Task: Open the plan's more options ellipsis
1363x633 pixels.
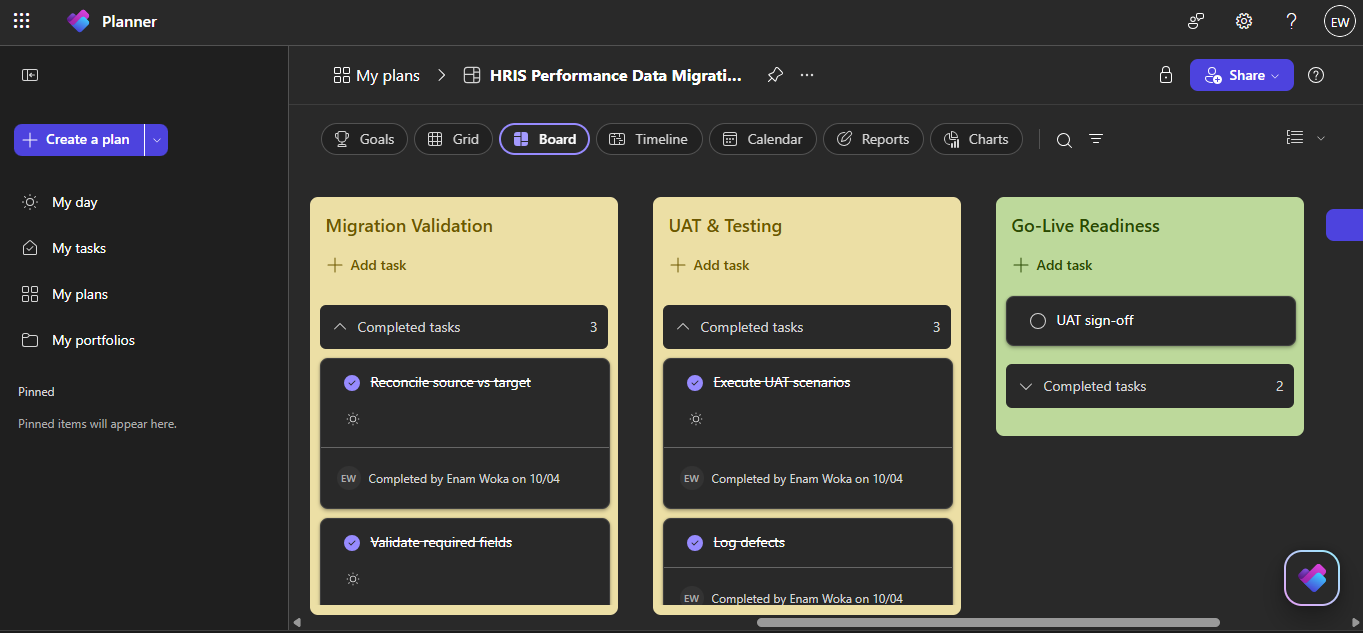Action: tap(807, 75)
